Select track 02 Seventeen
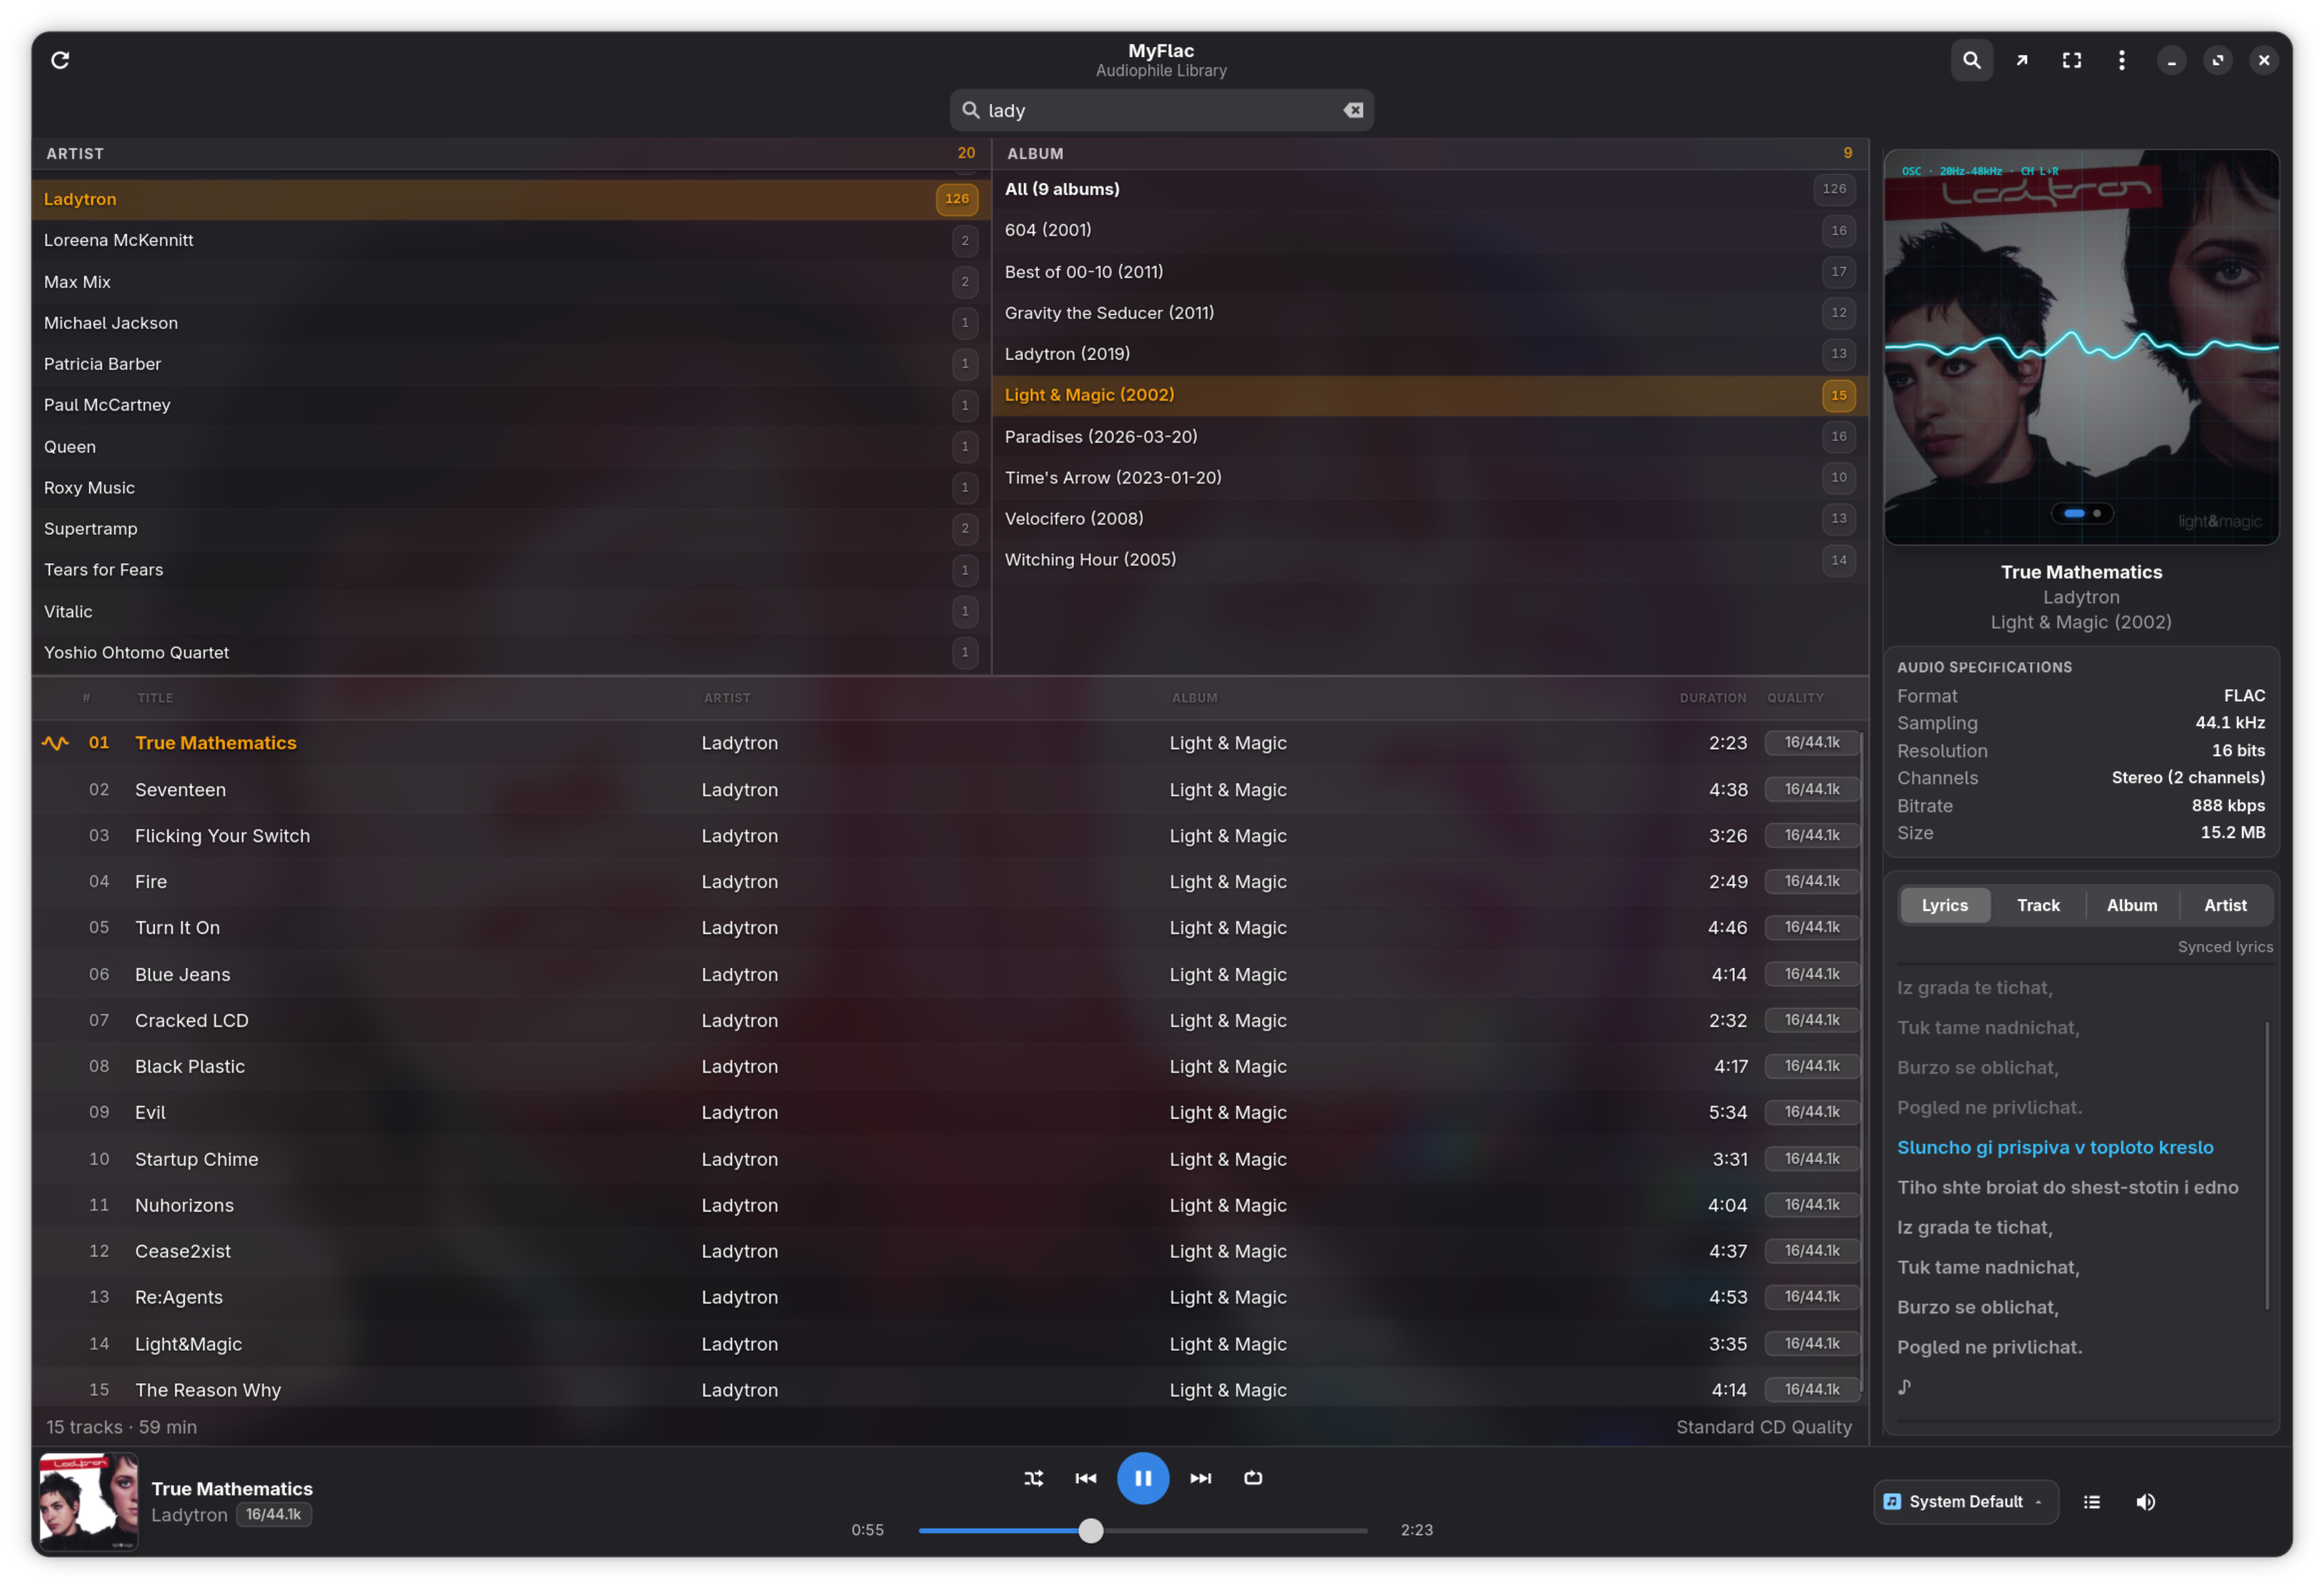The image size is (2324, 1588). tap(947, 790)
